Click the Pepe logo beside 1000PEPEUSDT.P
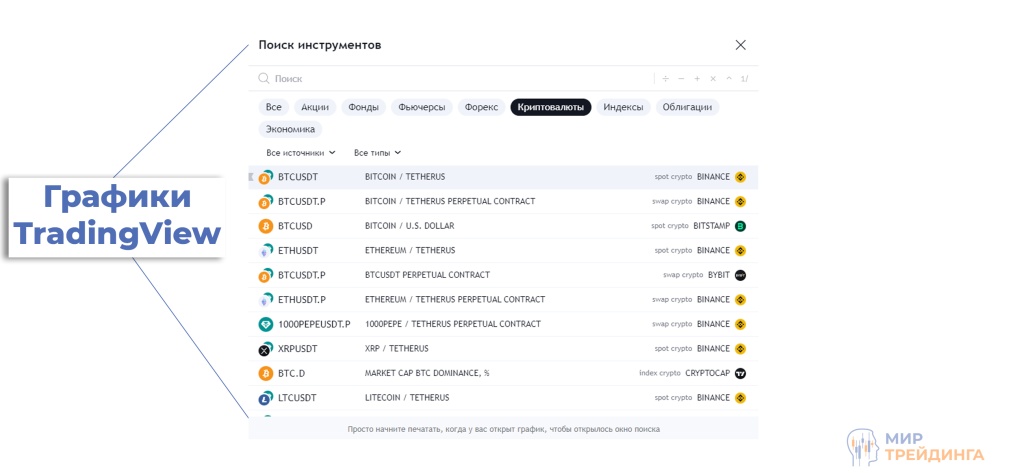The height and width of the screenshot is (473, 1024). pyautogui.click(x=265, y=324)
